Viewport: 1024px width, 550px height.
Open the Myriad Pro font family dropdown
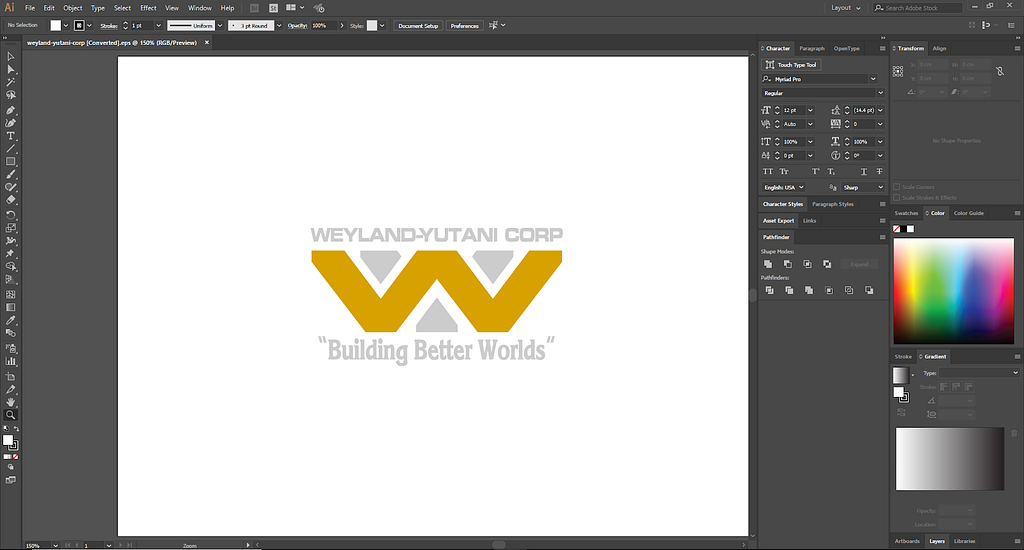873,79
